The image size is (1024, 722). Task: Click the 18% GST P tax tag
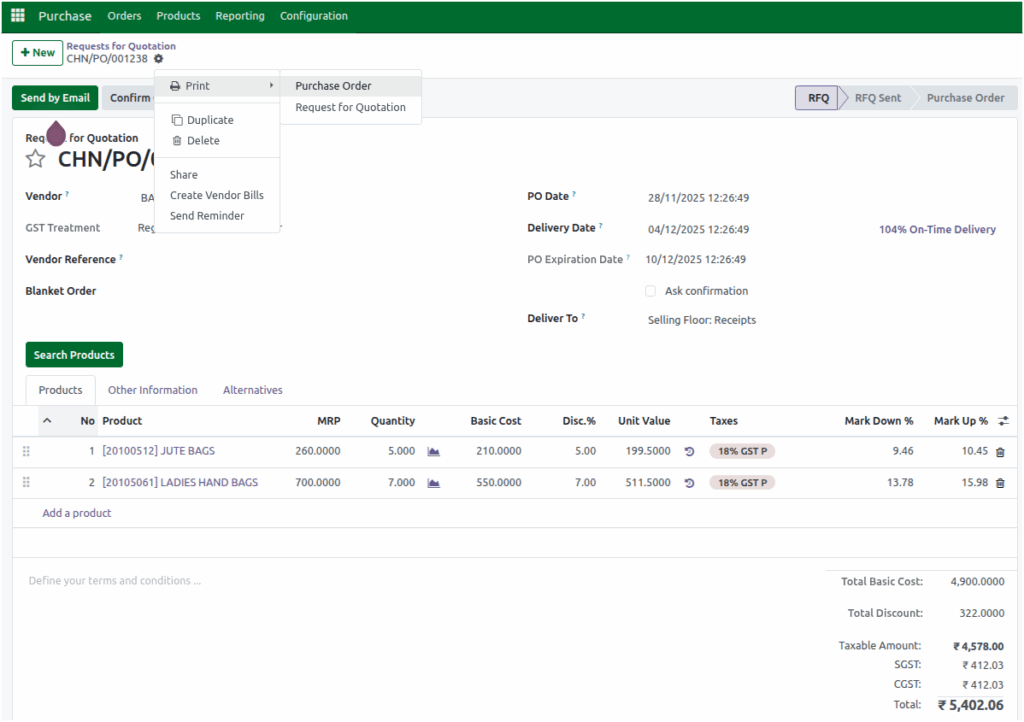click(741, 451)
